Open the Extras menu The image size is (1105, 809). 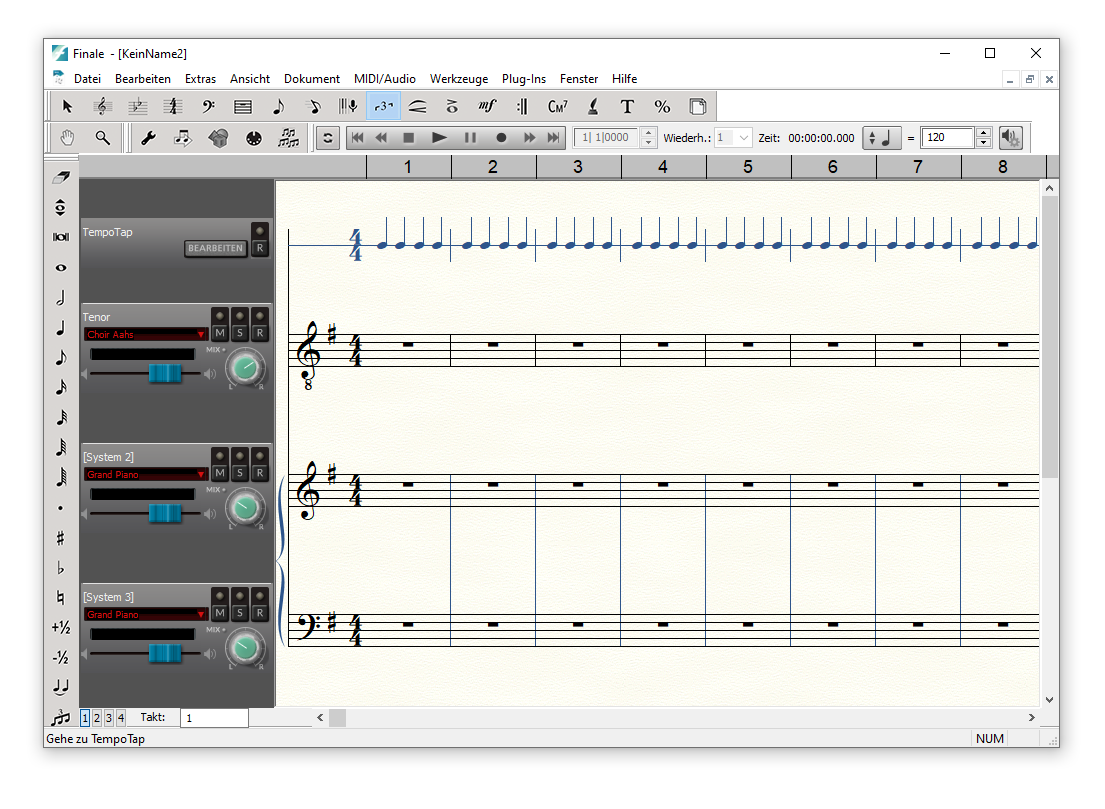point(200,79)
